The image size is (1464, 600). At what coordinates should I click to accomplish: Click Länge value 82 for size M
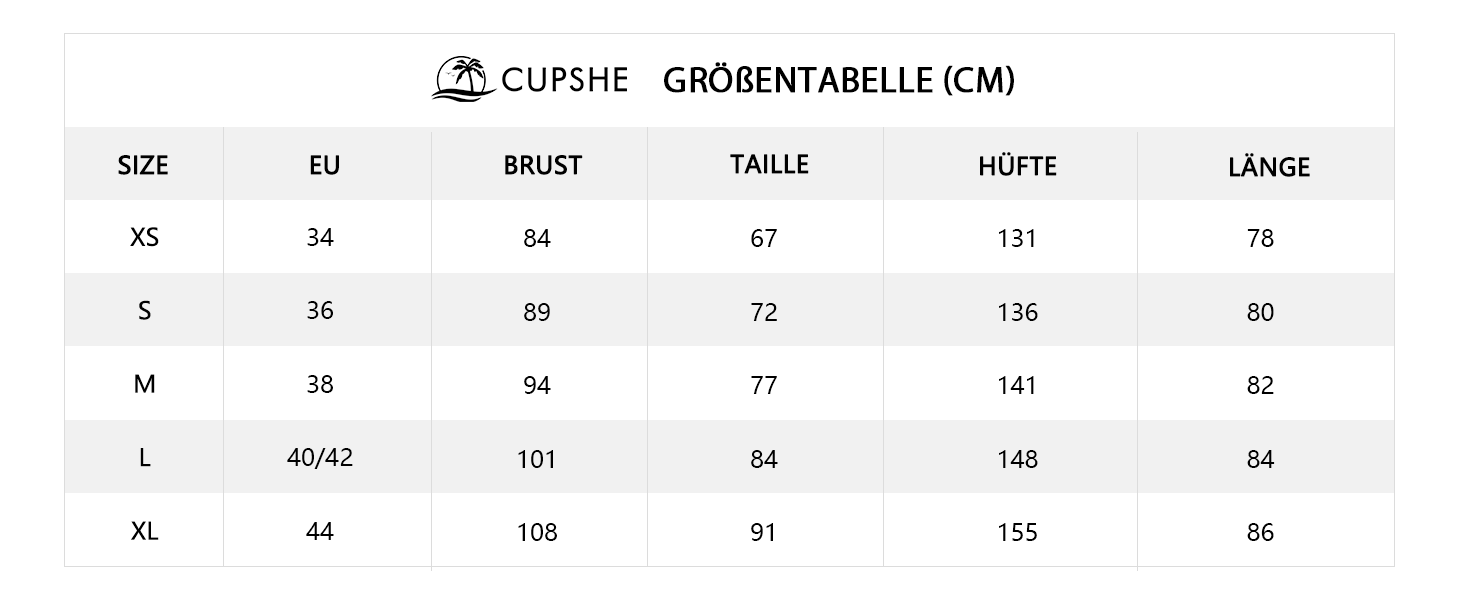1261,386
